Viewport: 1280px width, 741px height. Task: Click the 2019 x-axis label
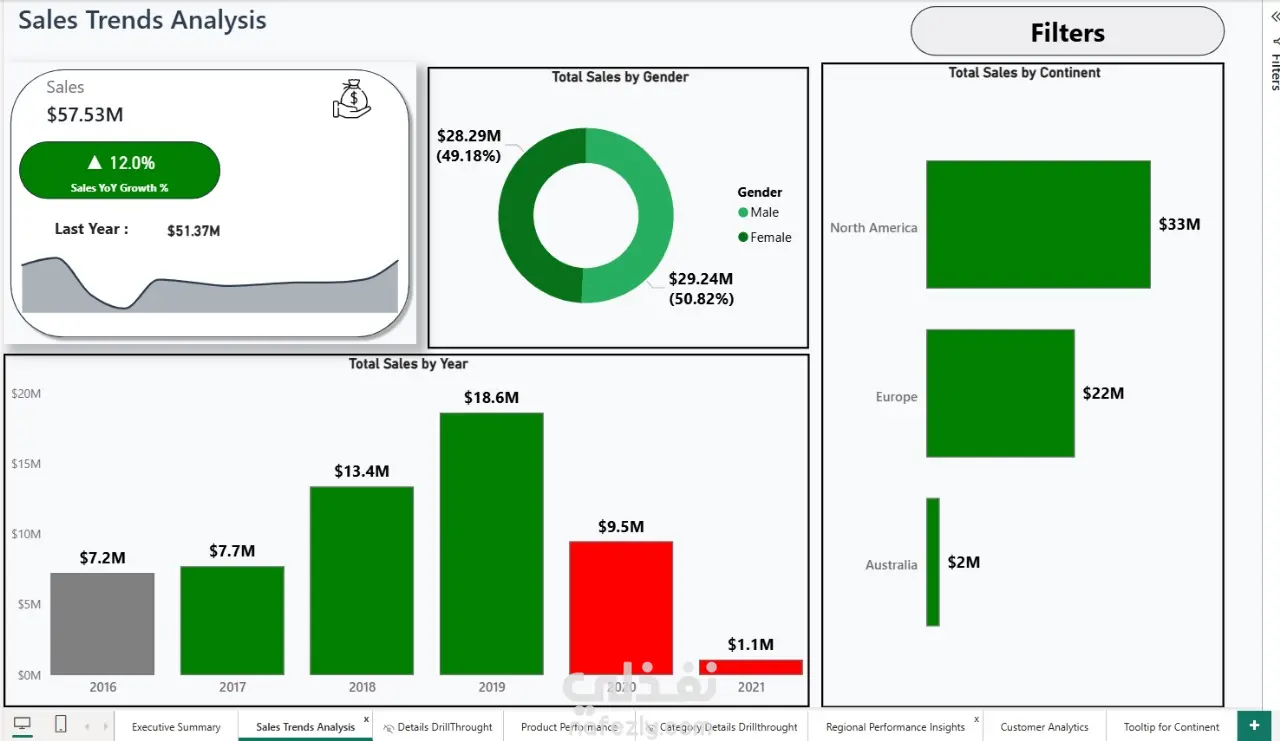tap(491, 687)
